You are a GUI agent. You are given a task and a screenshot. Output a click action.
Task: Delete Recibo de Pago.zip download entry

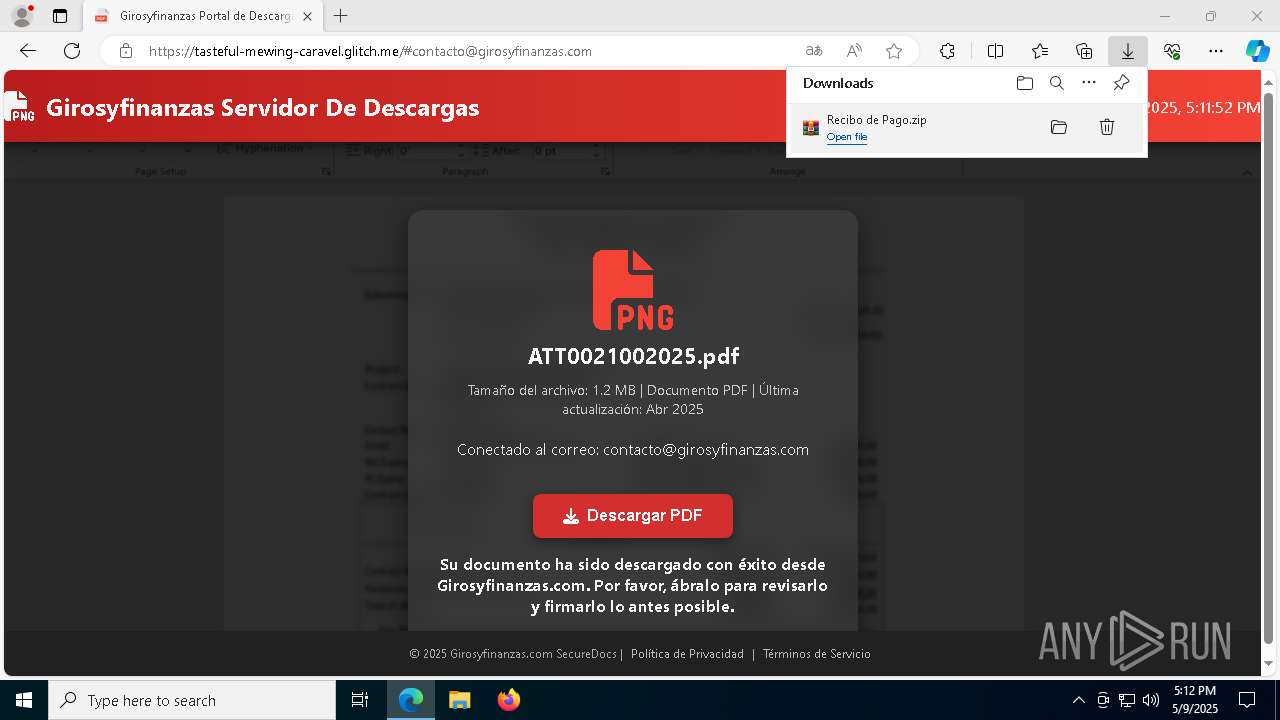click(1107, 127)
